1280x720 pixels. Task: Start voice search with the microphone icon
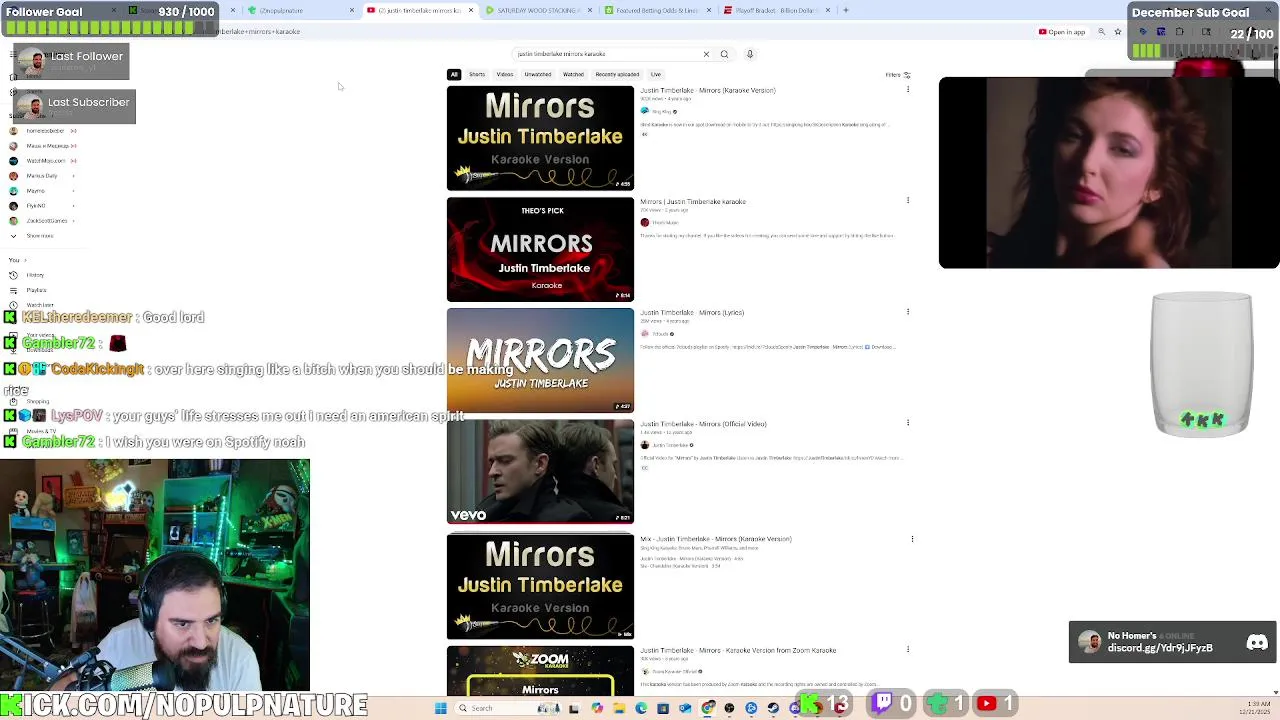click(x=749, y=54)
